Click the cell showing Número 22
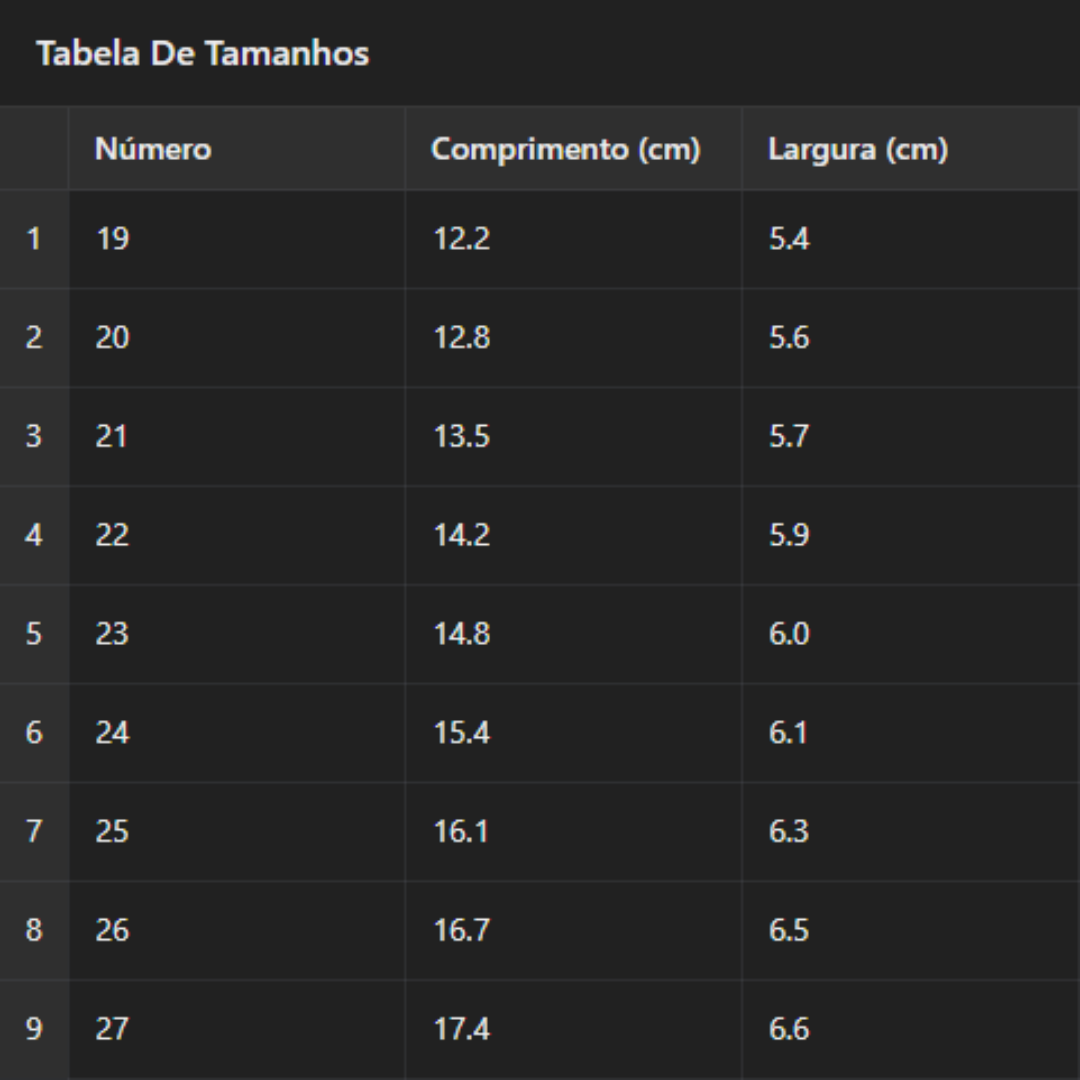 pyautogui.click(x=112, y=535)
